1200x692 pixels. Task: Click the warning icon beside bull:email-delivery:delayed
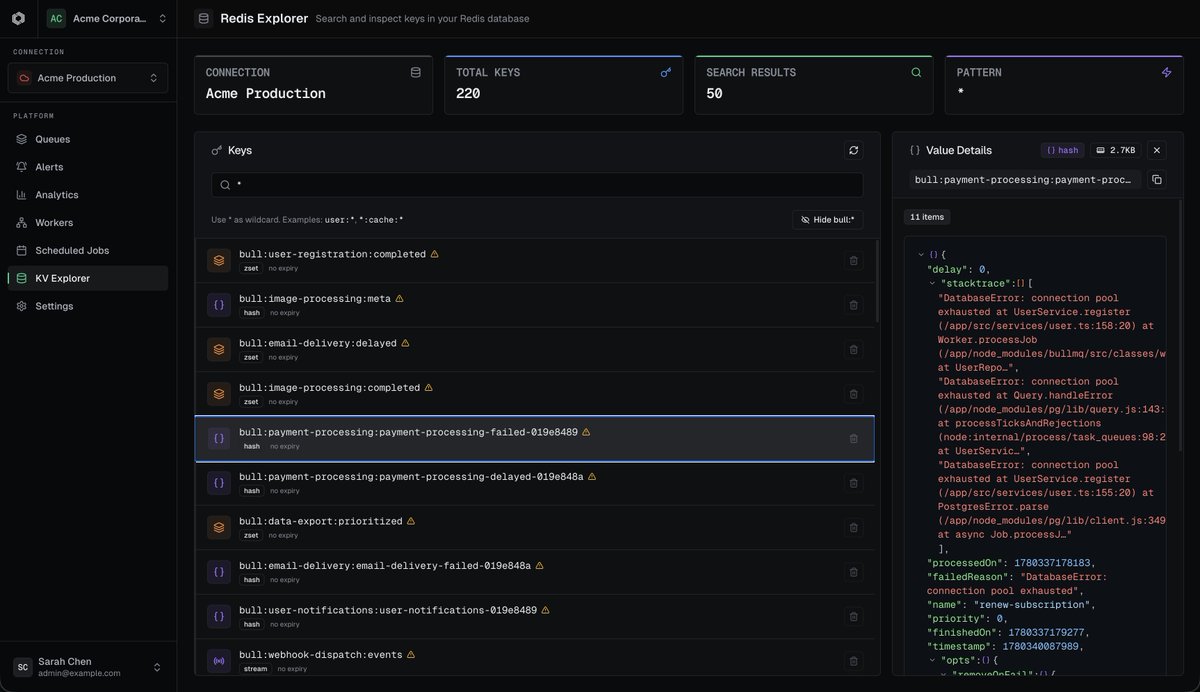(405, 343)
